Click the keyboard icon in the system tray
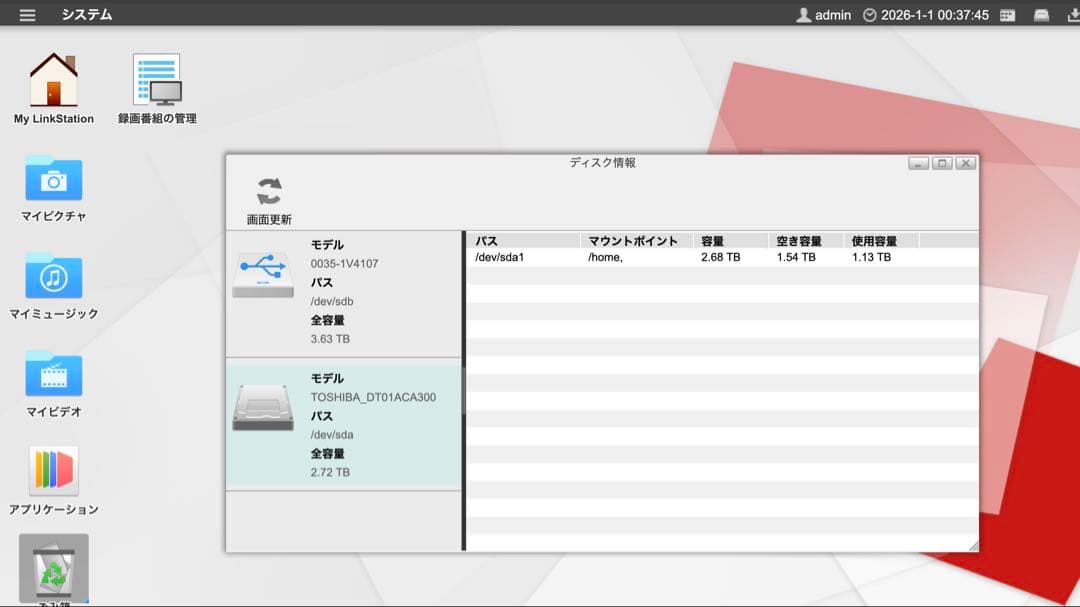Screen dimensions: 1080x607 click(x=1007, y=15)
